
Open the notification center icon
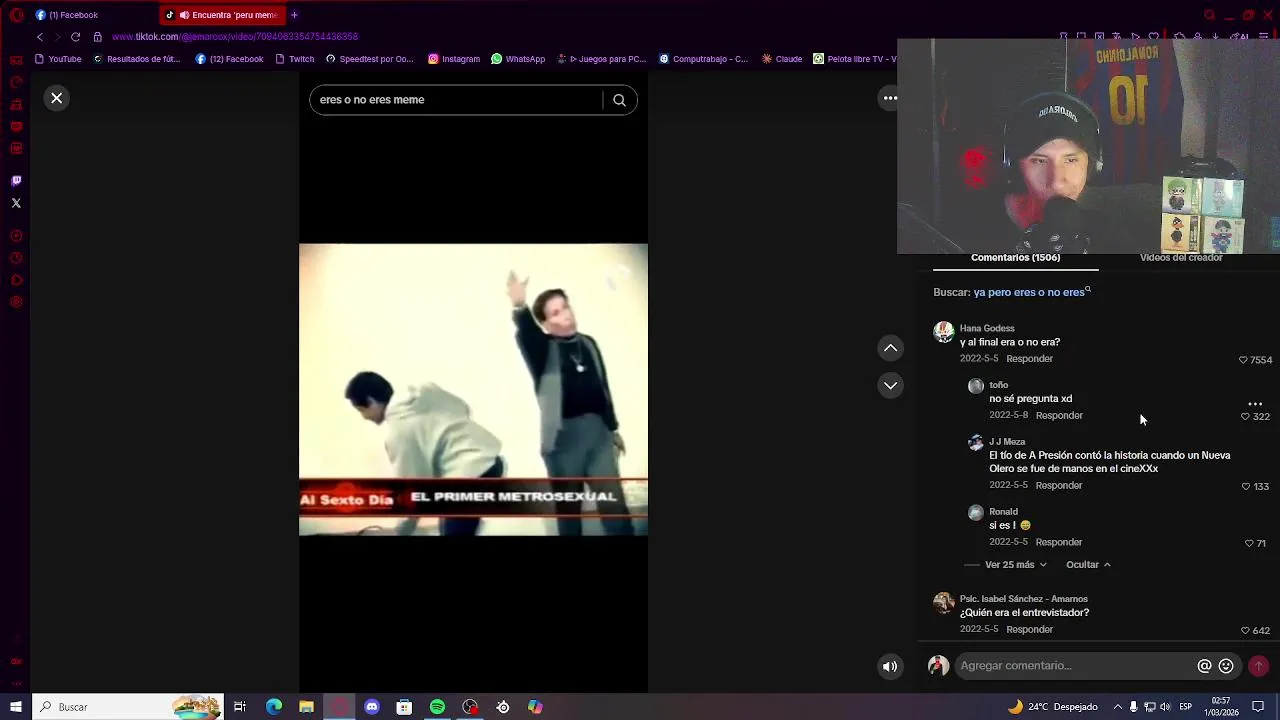(1258, 707)
